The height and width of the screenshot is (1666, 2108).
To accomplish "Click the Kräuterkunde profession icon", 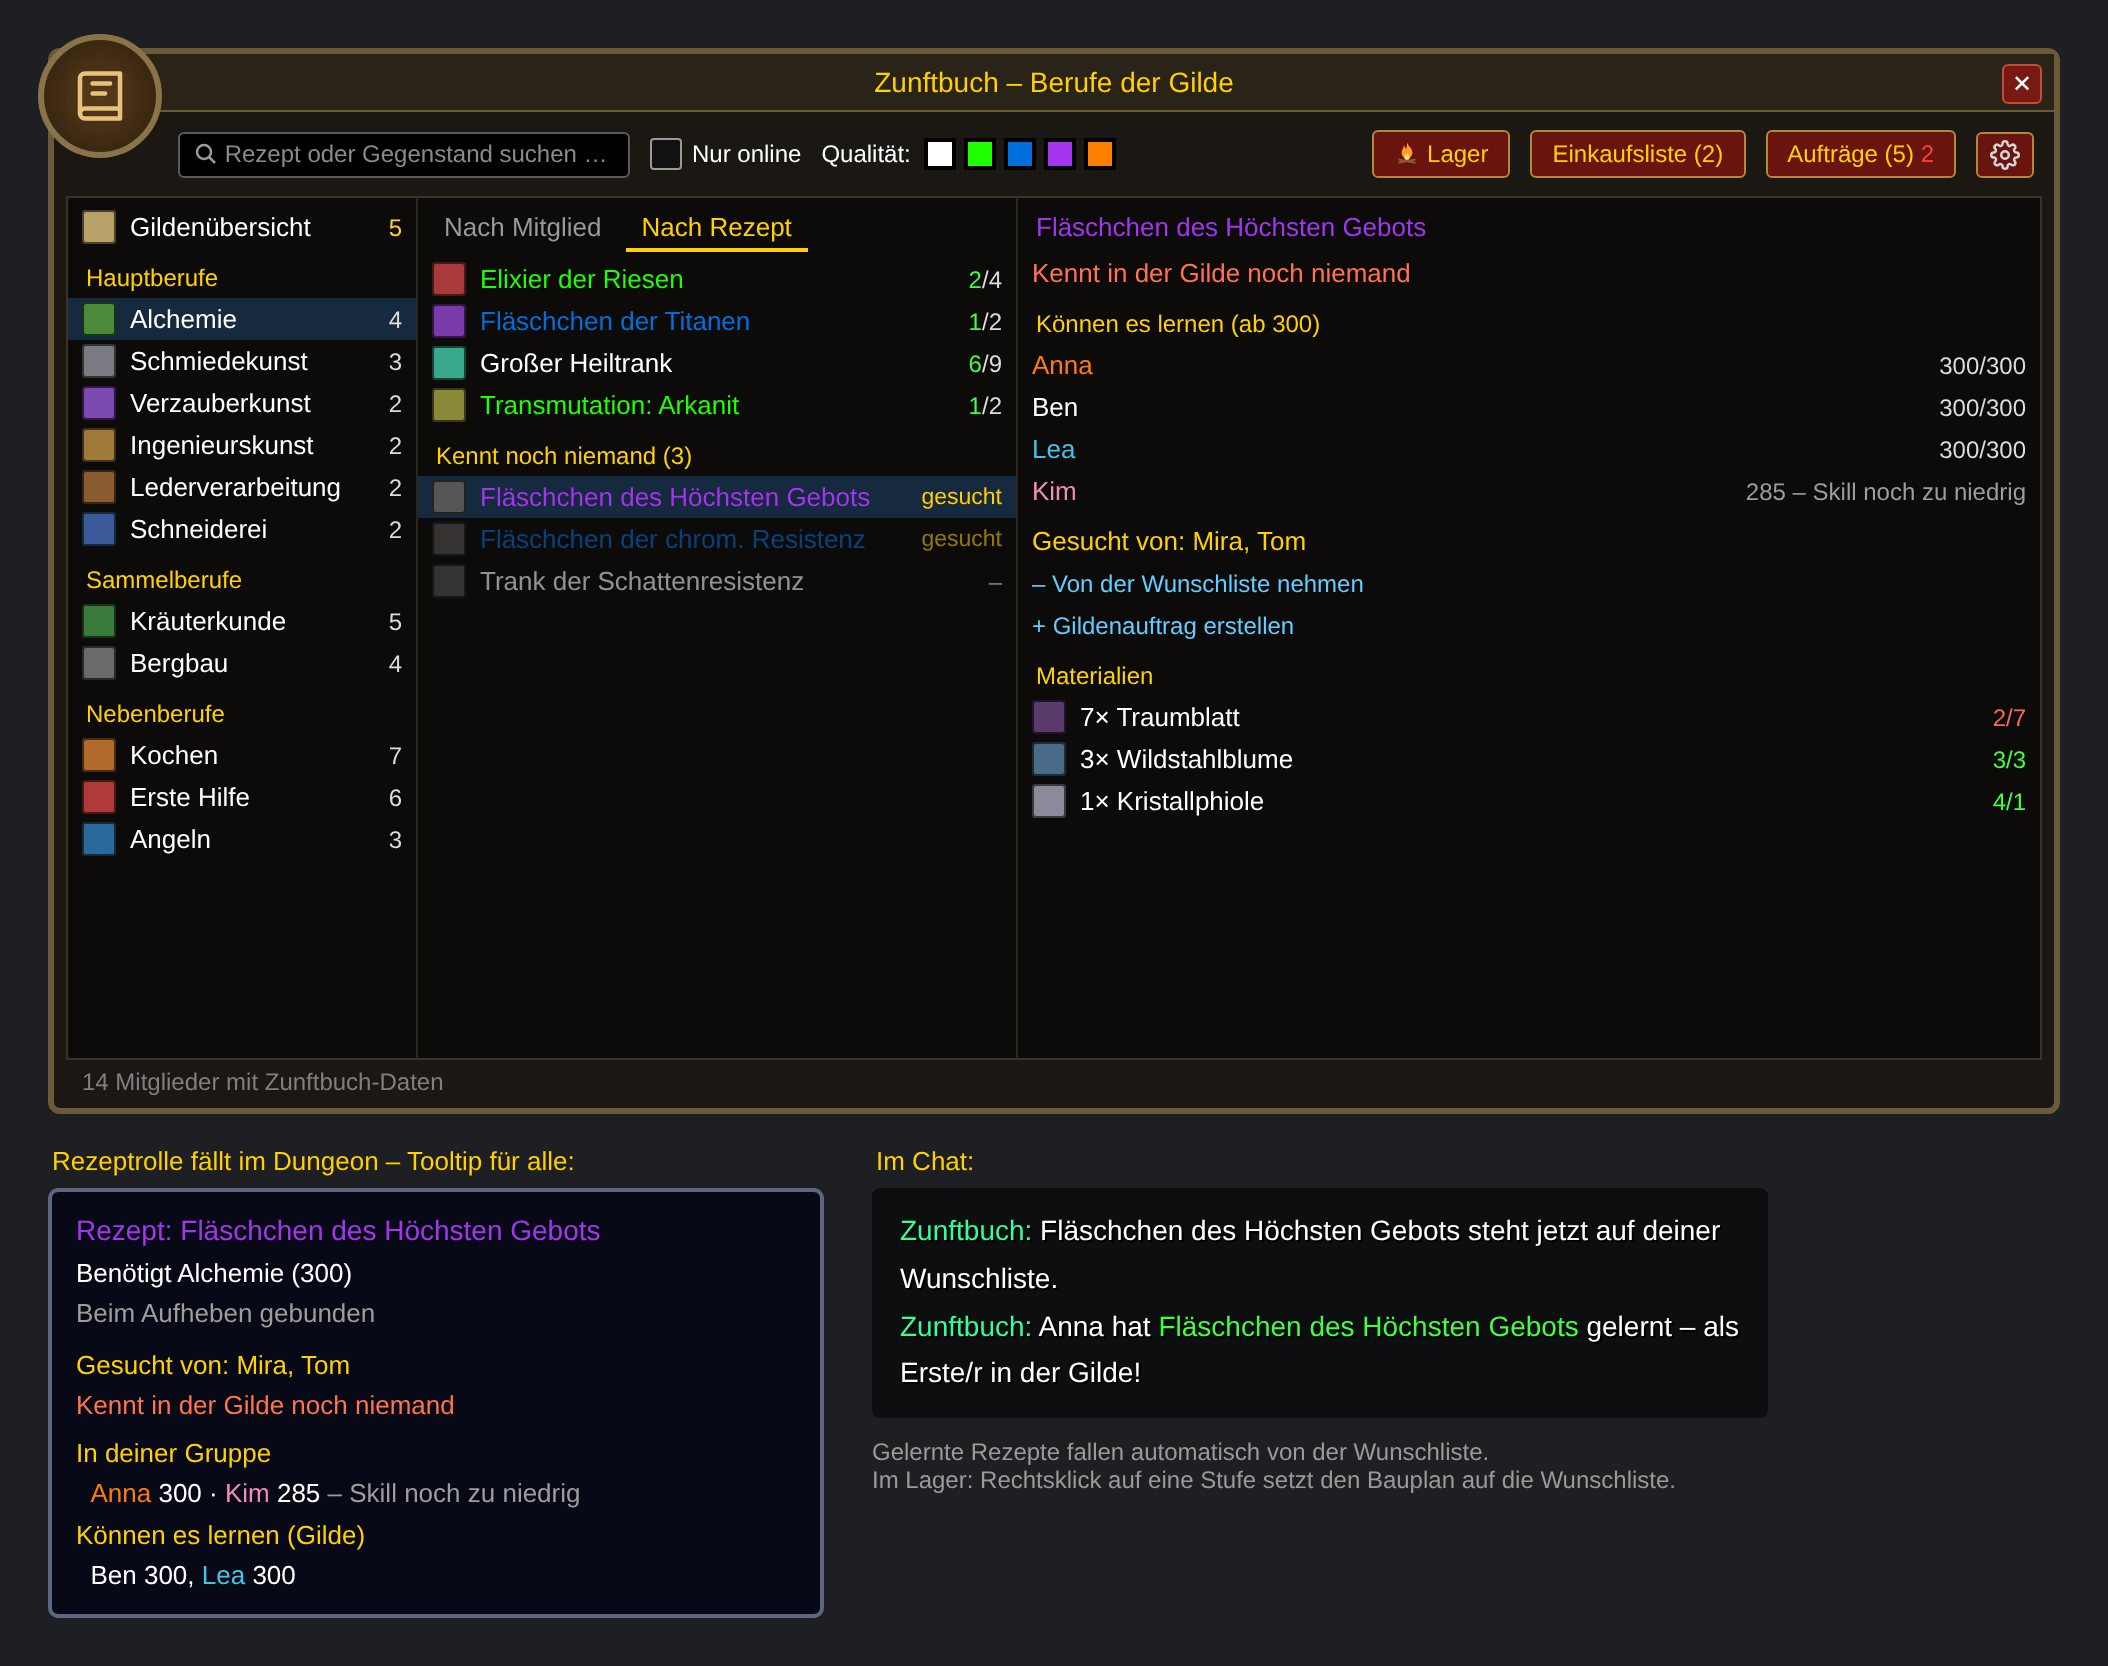I will [x=99, y=621].
